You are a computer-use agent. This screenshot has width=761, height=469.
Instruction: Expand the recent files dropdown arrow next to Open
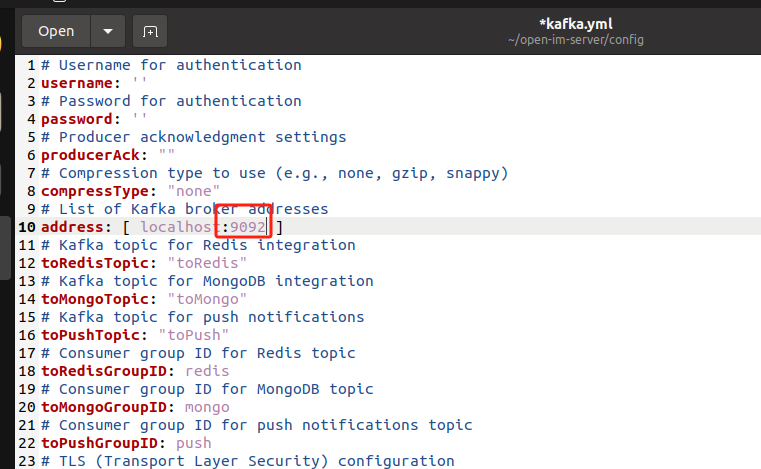point(107,31)
